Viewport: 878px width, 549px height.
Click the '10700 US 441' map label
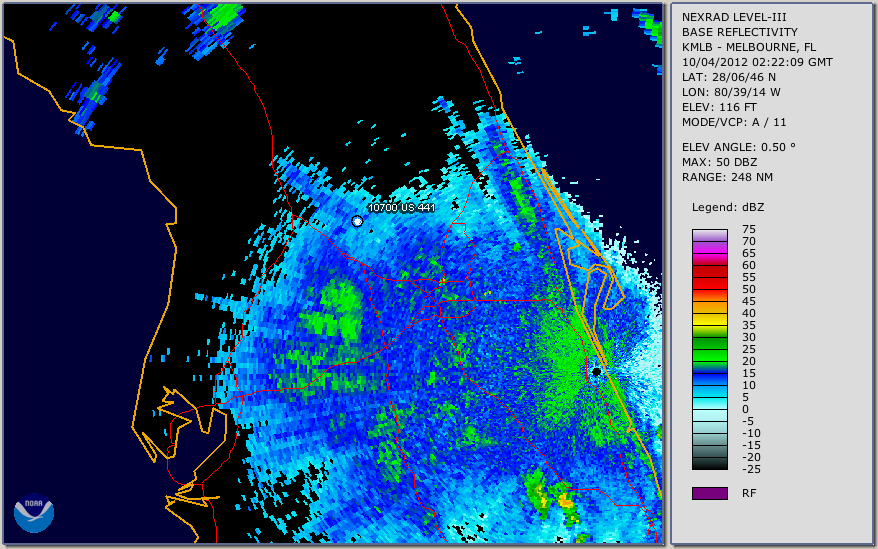point(401,207)
